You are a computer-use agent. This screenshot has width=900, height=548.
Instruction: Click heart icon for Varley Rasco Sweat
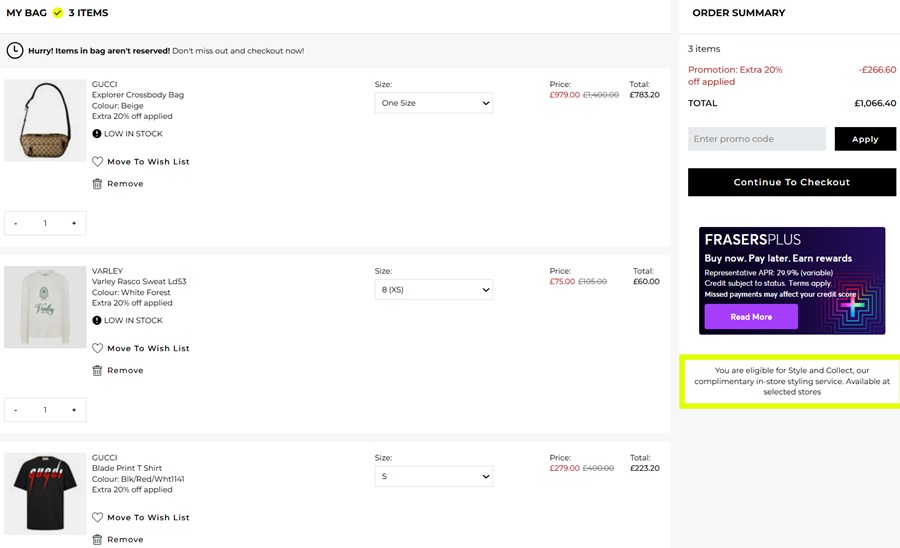tap(97, 348)
